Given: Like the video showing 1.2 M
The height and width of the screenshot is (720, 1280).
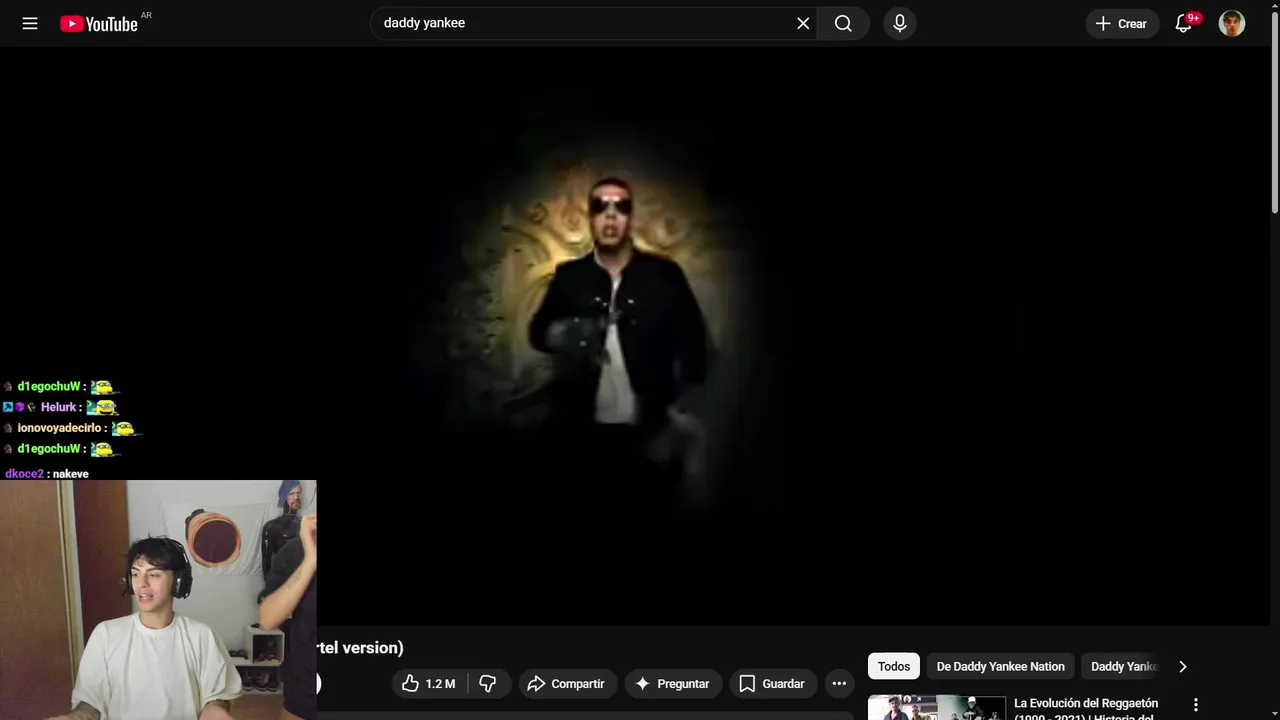Looking at the screenshot, I should pyautogui.click(x=429, y=684).
